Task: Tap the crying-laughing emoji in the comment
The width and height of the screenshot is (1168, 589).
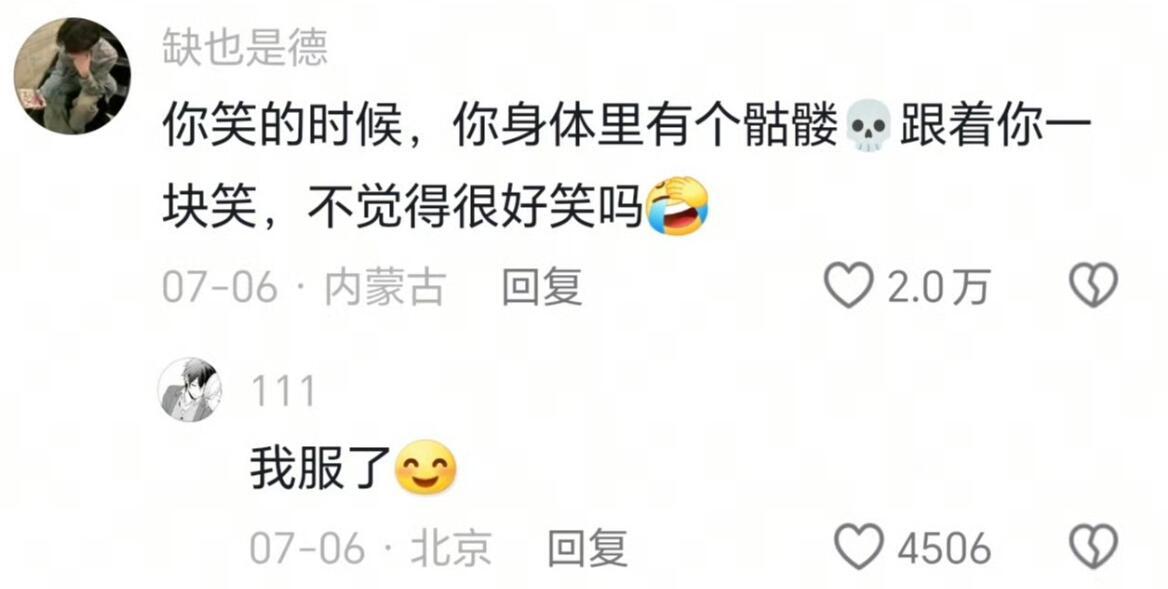Action: coord(676,208)
